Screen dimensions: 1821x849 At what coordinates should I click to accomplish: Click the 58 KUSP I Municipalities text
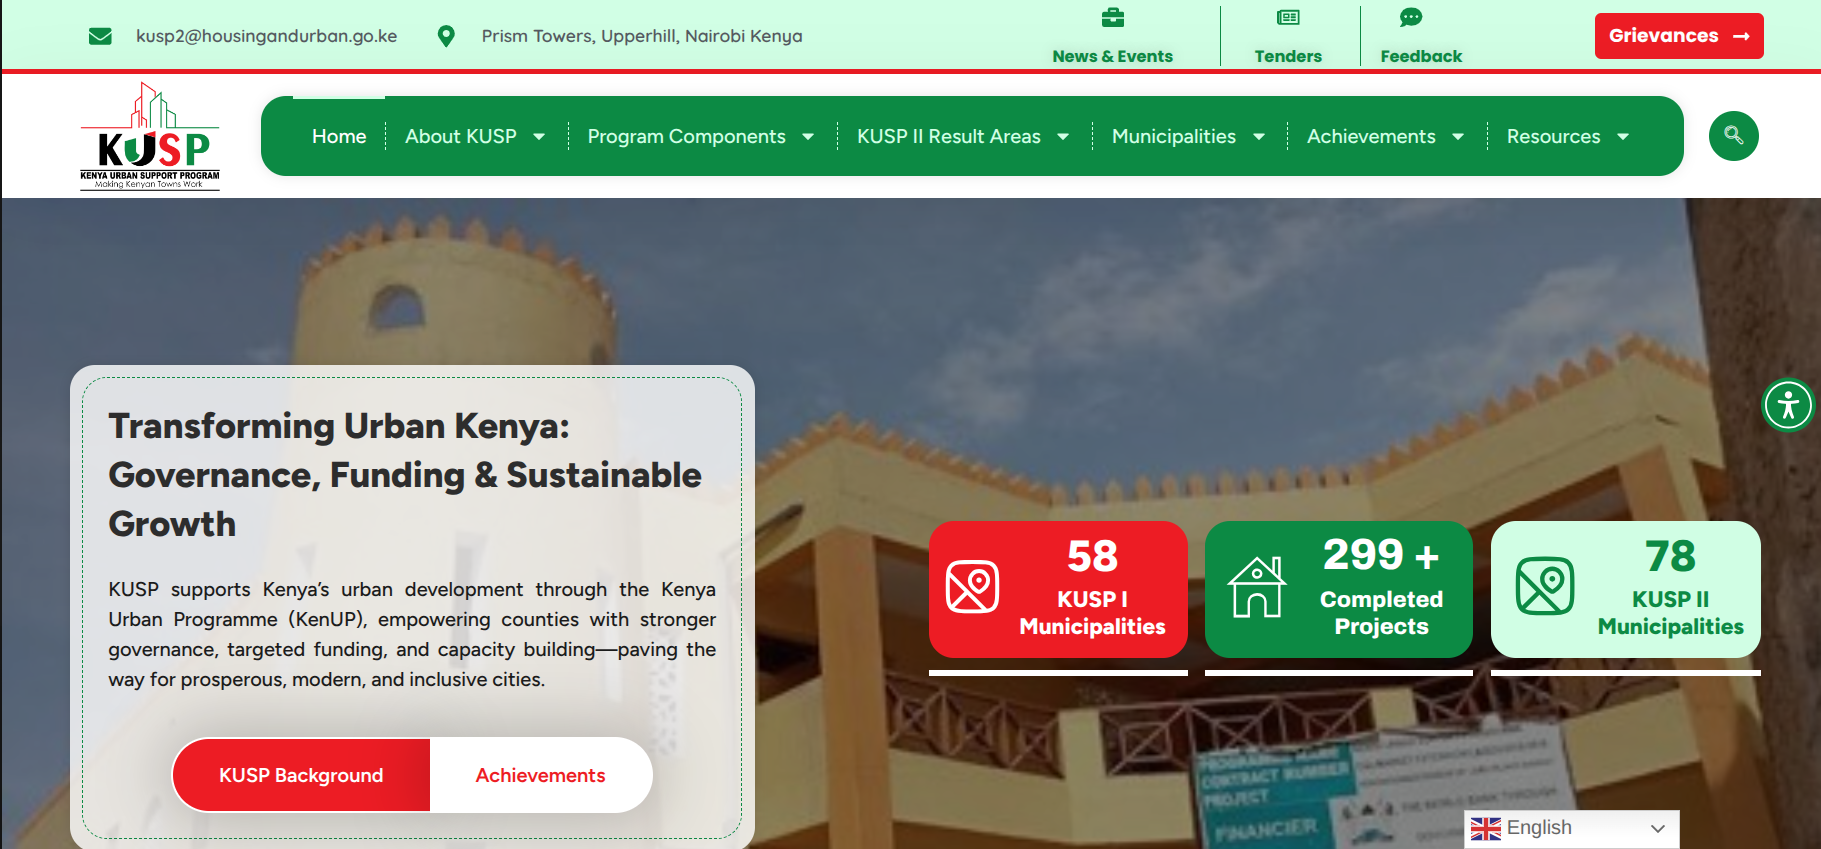[x=1092, y=588]
